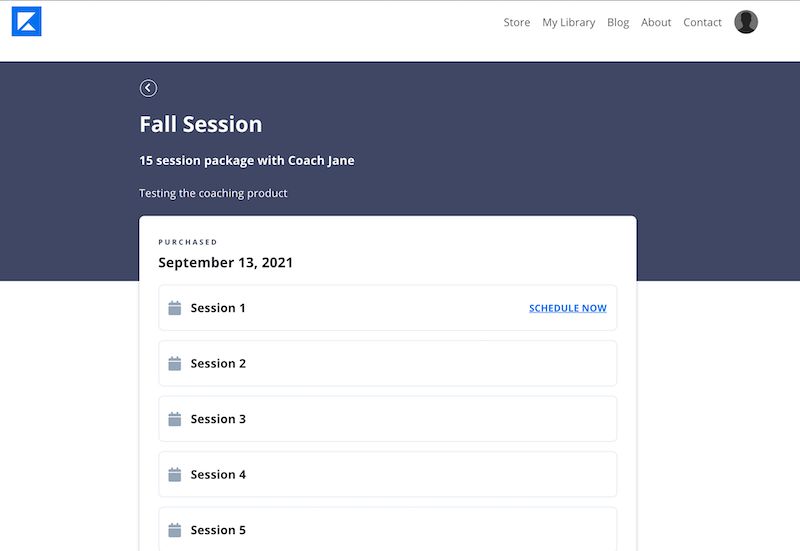Open the Blog page
Screen dimensions: 800x551
pos(618,22)
